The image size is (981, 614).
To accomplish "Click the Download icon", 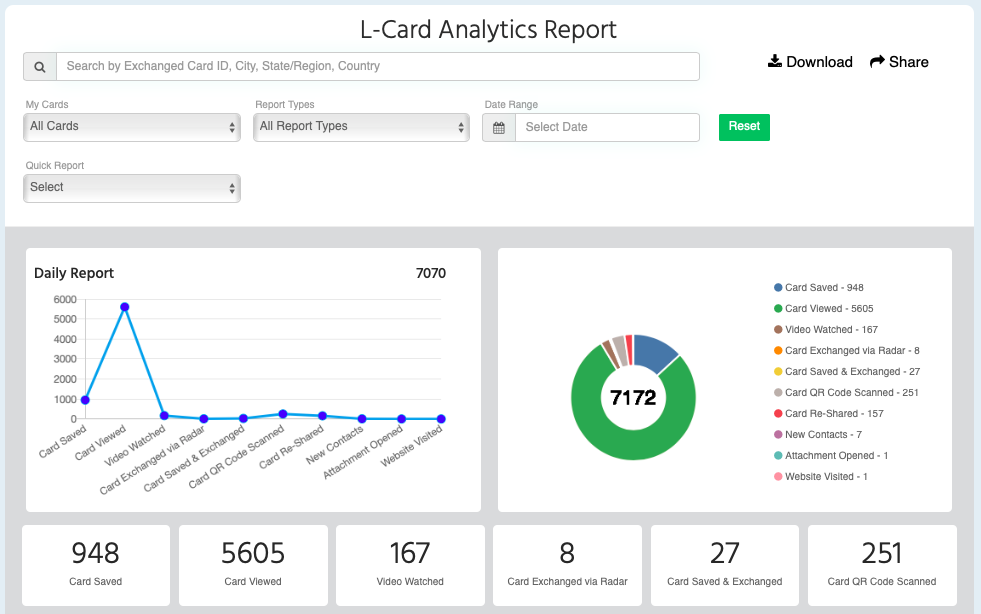I will [x=775, y=61].
